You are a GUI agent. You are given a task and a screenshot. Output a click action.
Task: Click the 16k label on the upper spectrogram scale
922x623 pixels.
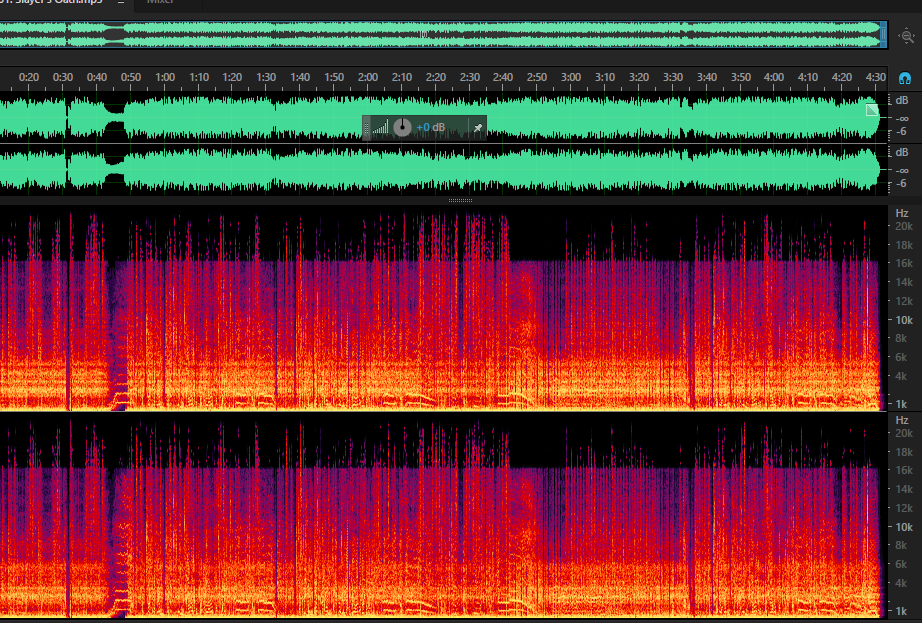point(903,263)
